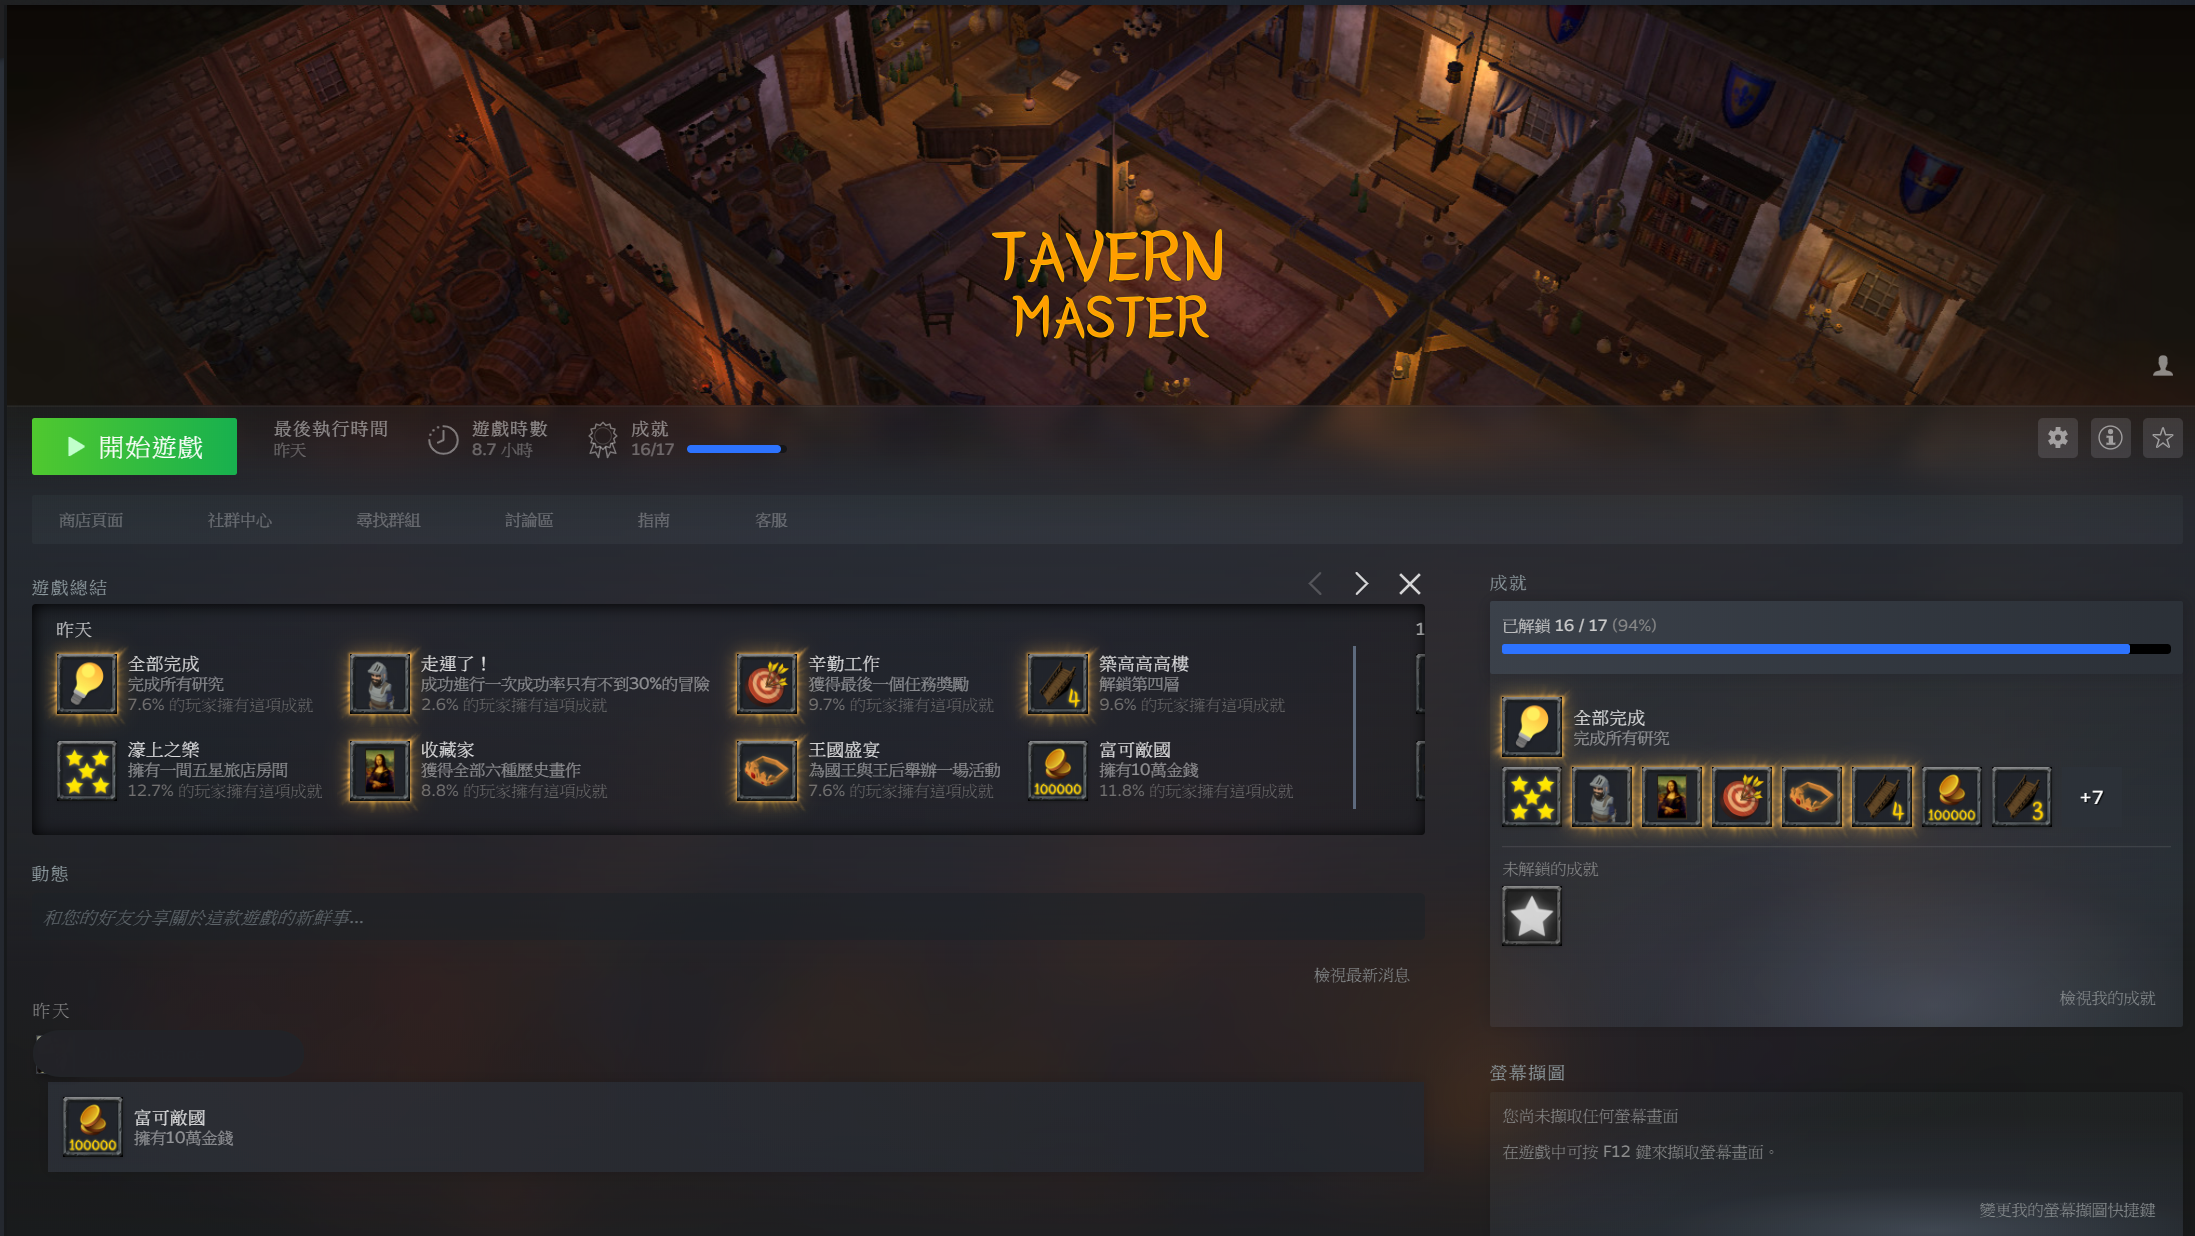Viewport: 2195px width, 1236px height.
Task: Add game to favorites with star icon
Action: point(2162,438)
